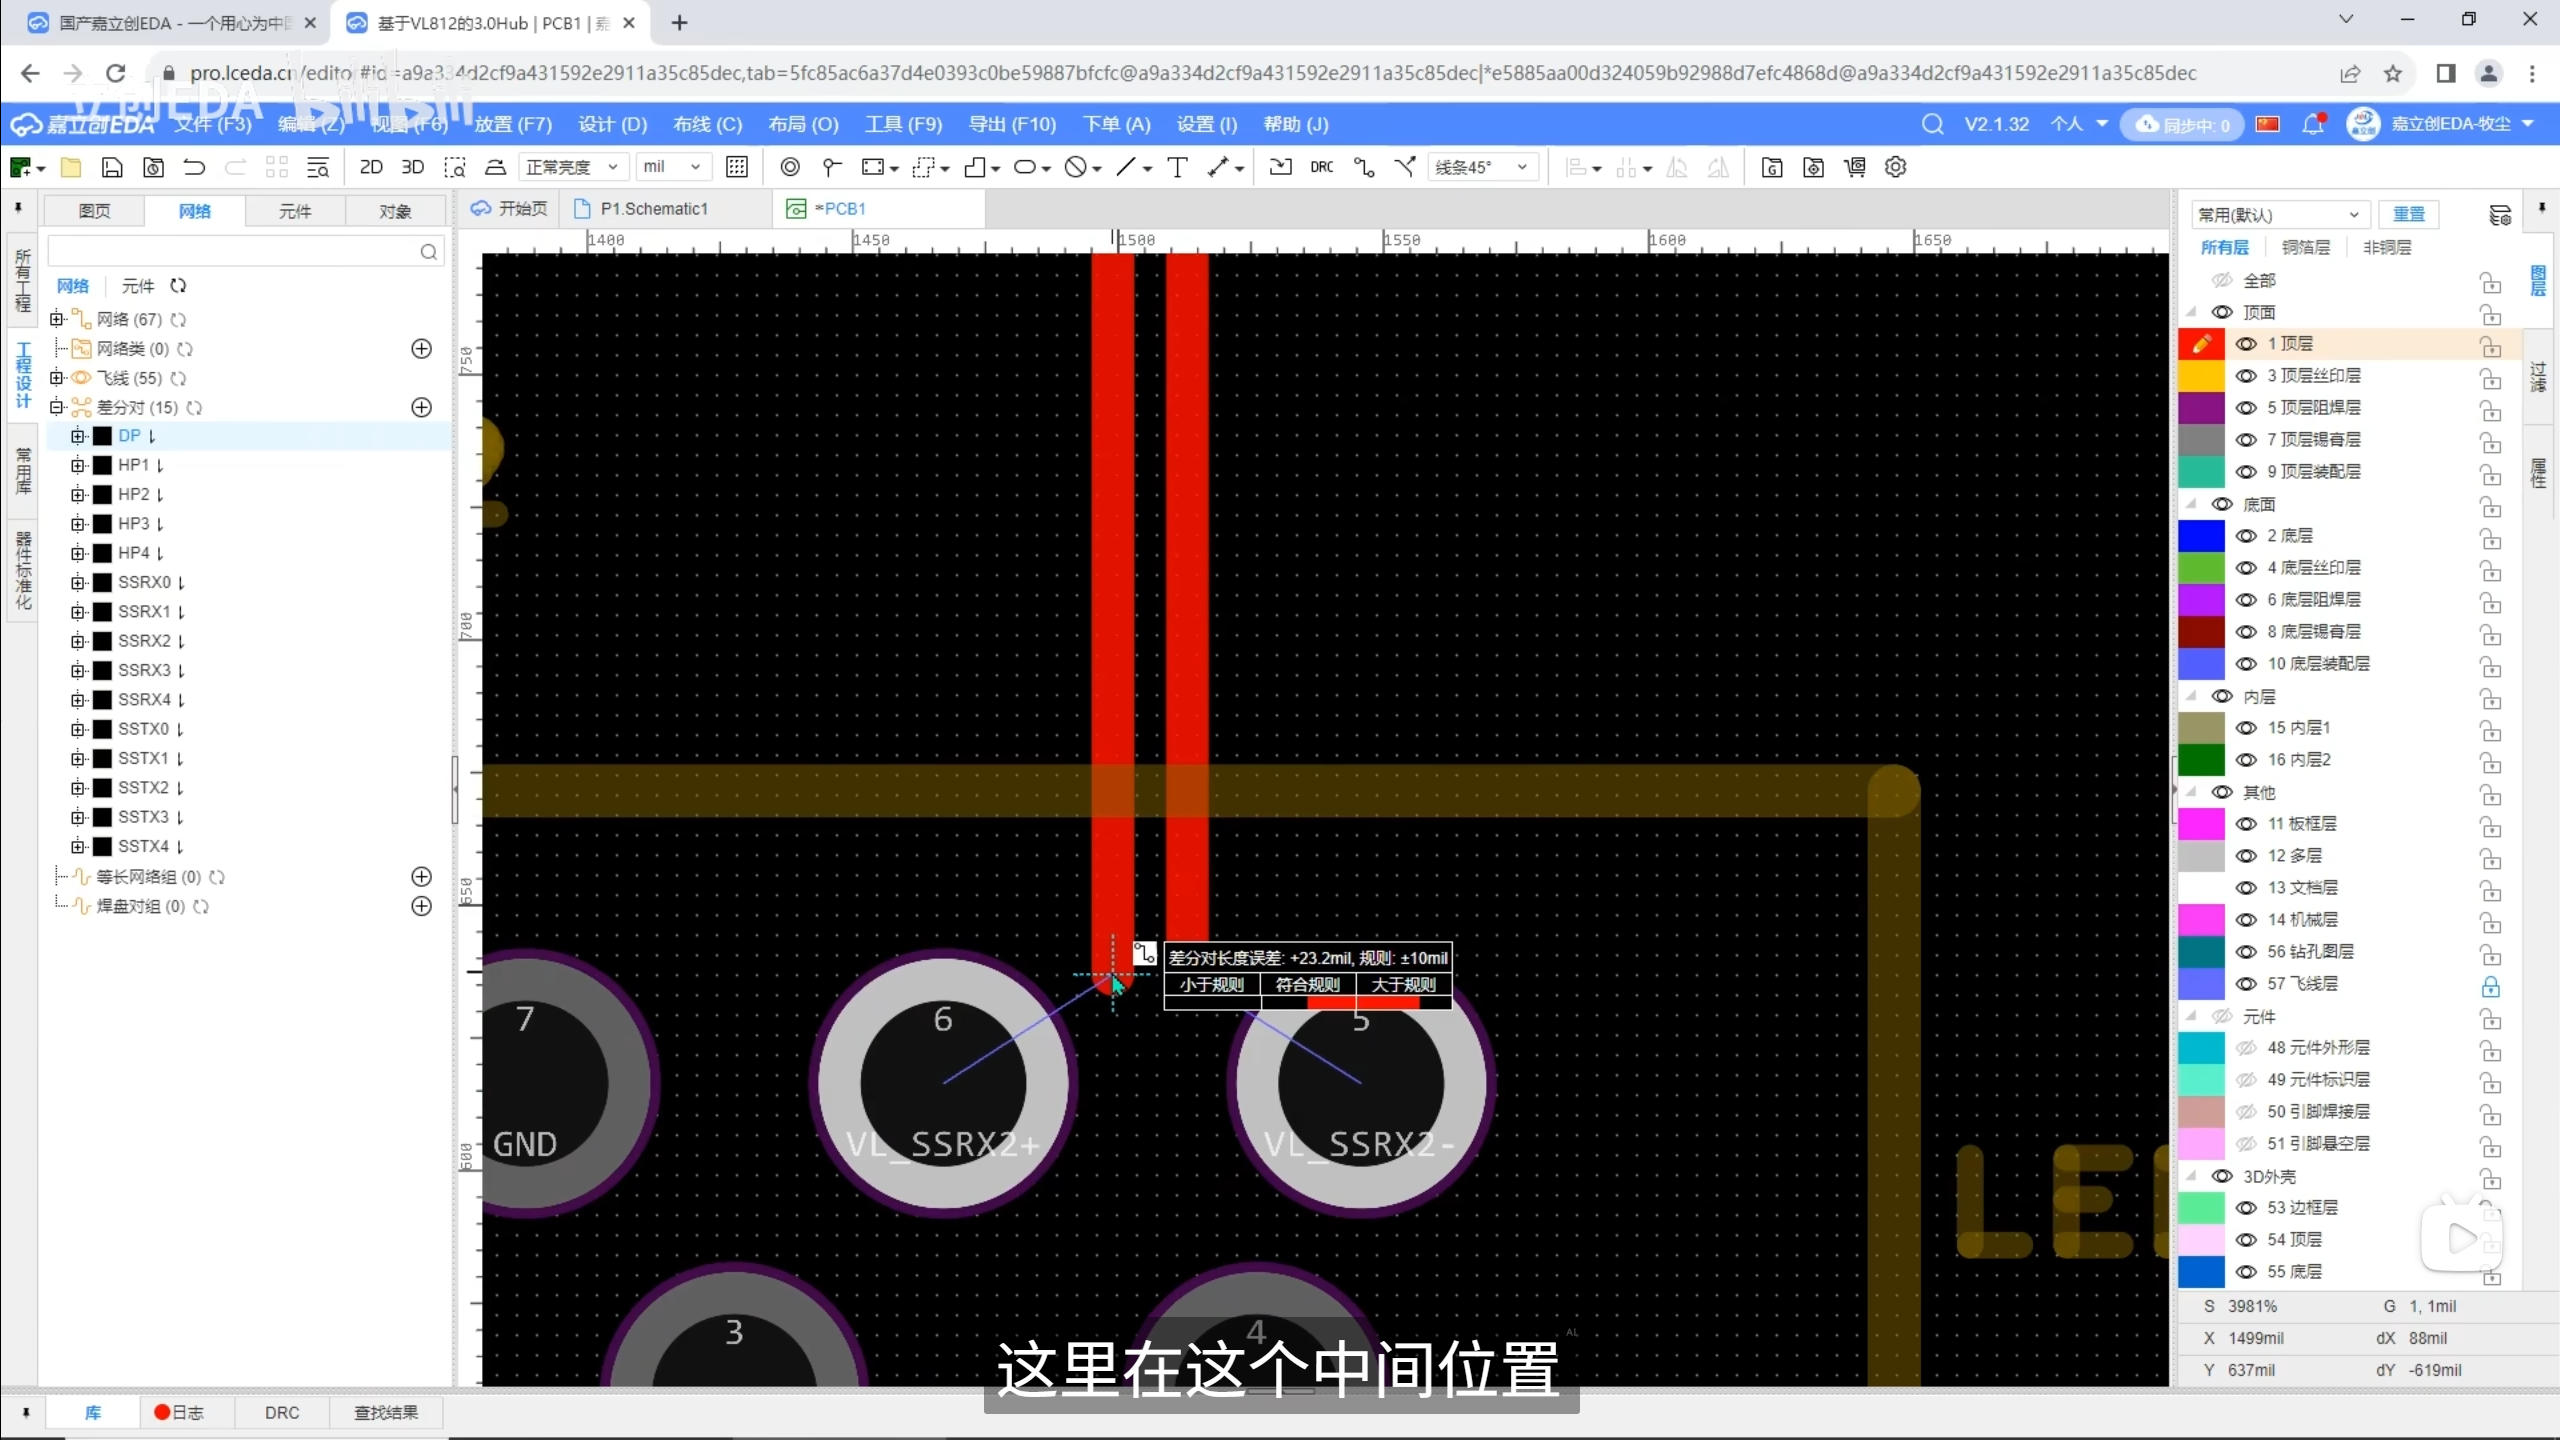Show the 48 元件外形层 layer
Image resolution: width=2560 pixels, height=1440 pixels.
(x=2246, y=1047)
